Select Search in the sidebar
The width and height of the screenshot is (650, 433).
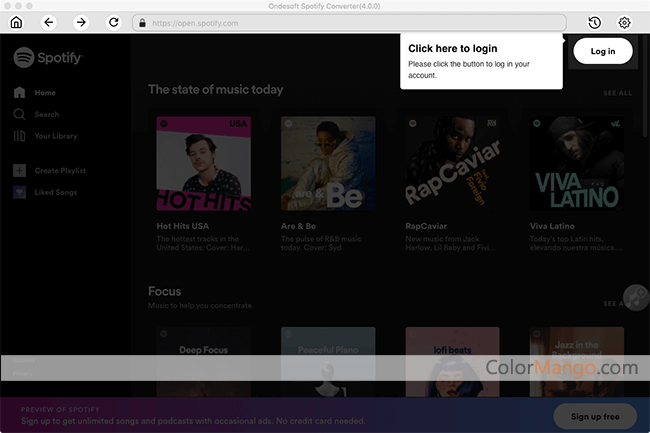(46, 114)
